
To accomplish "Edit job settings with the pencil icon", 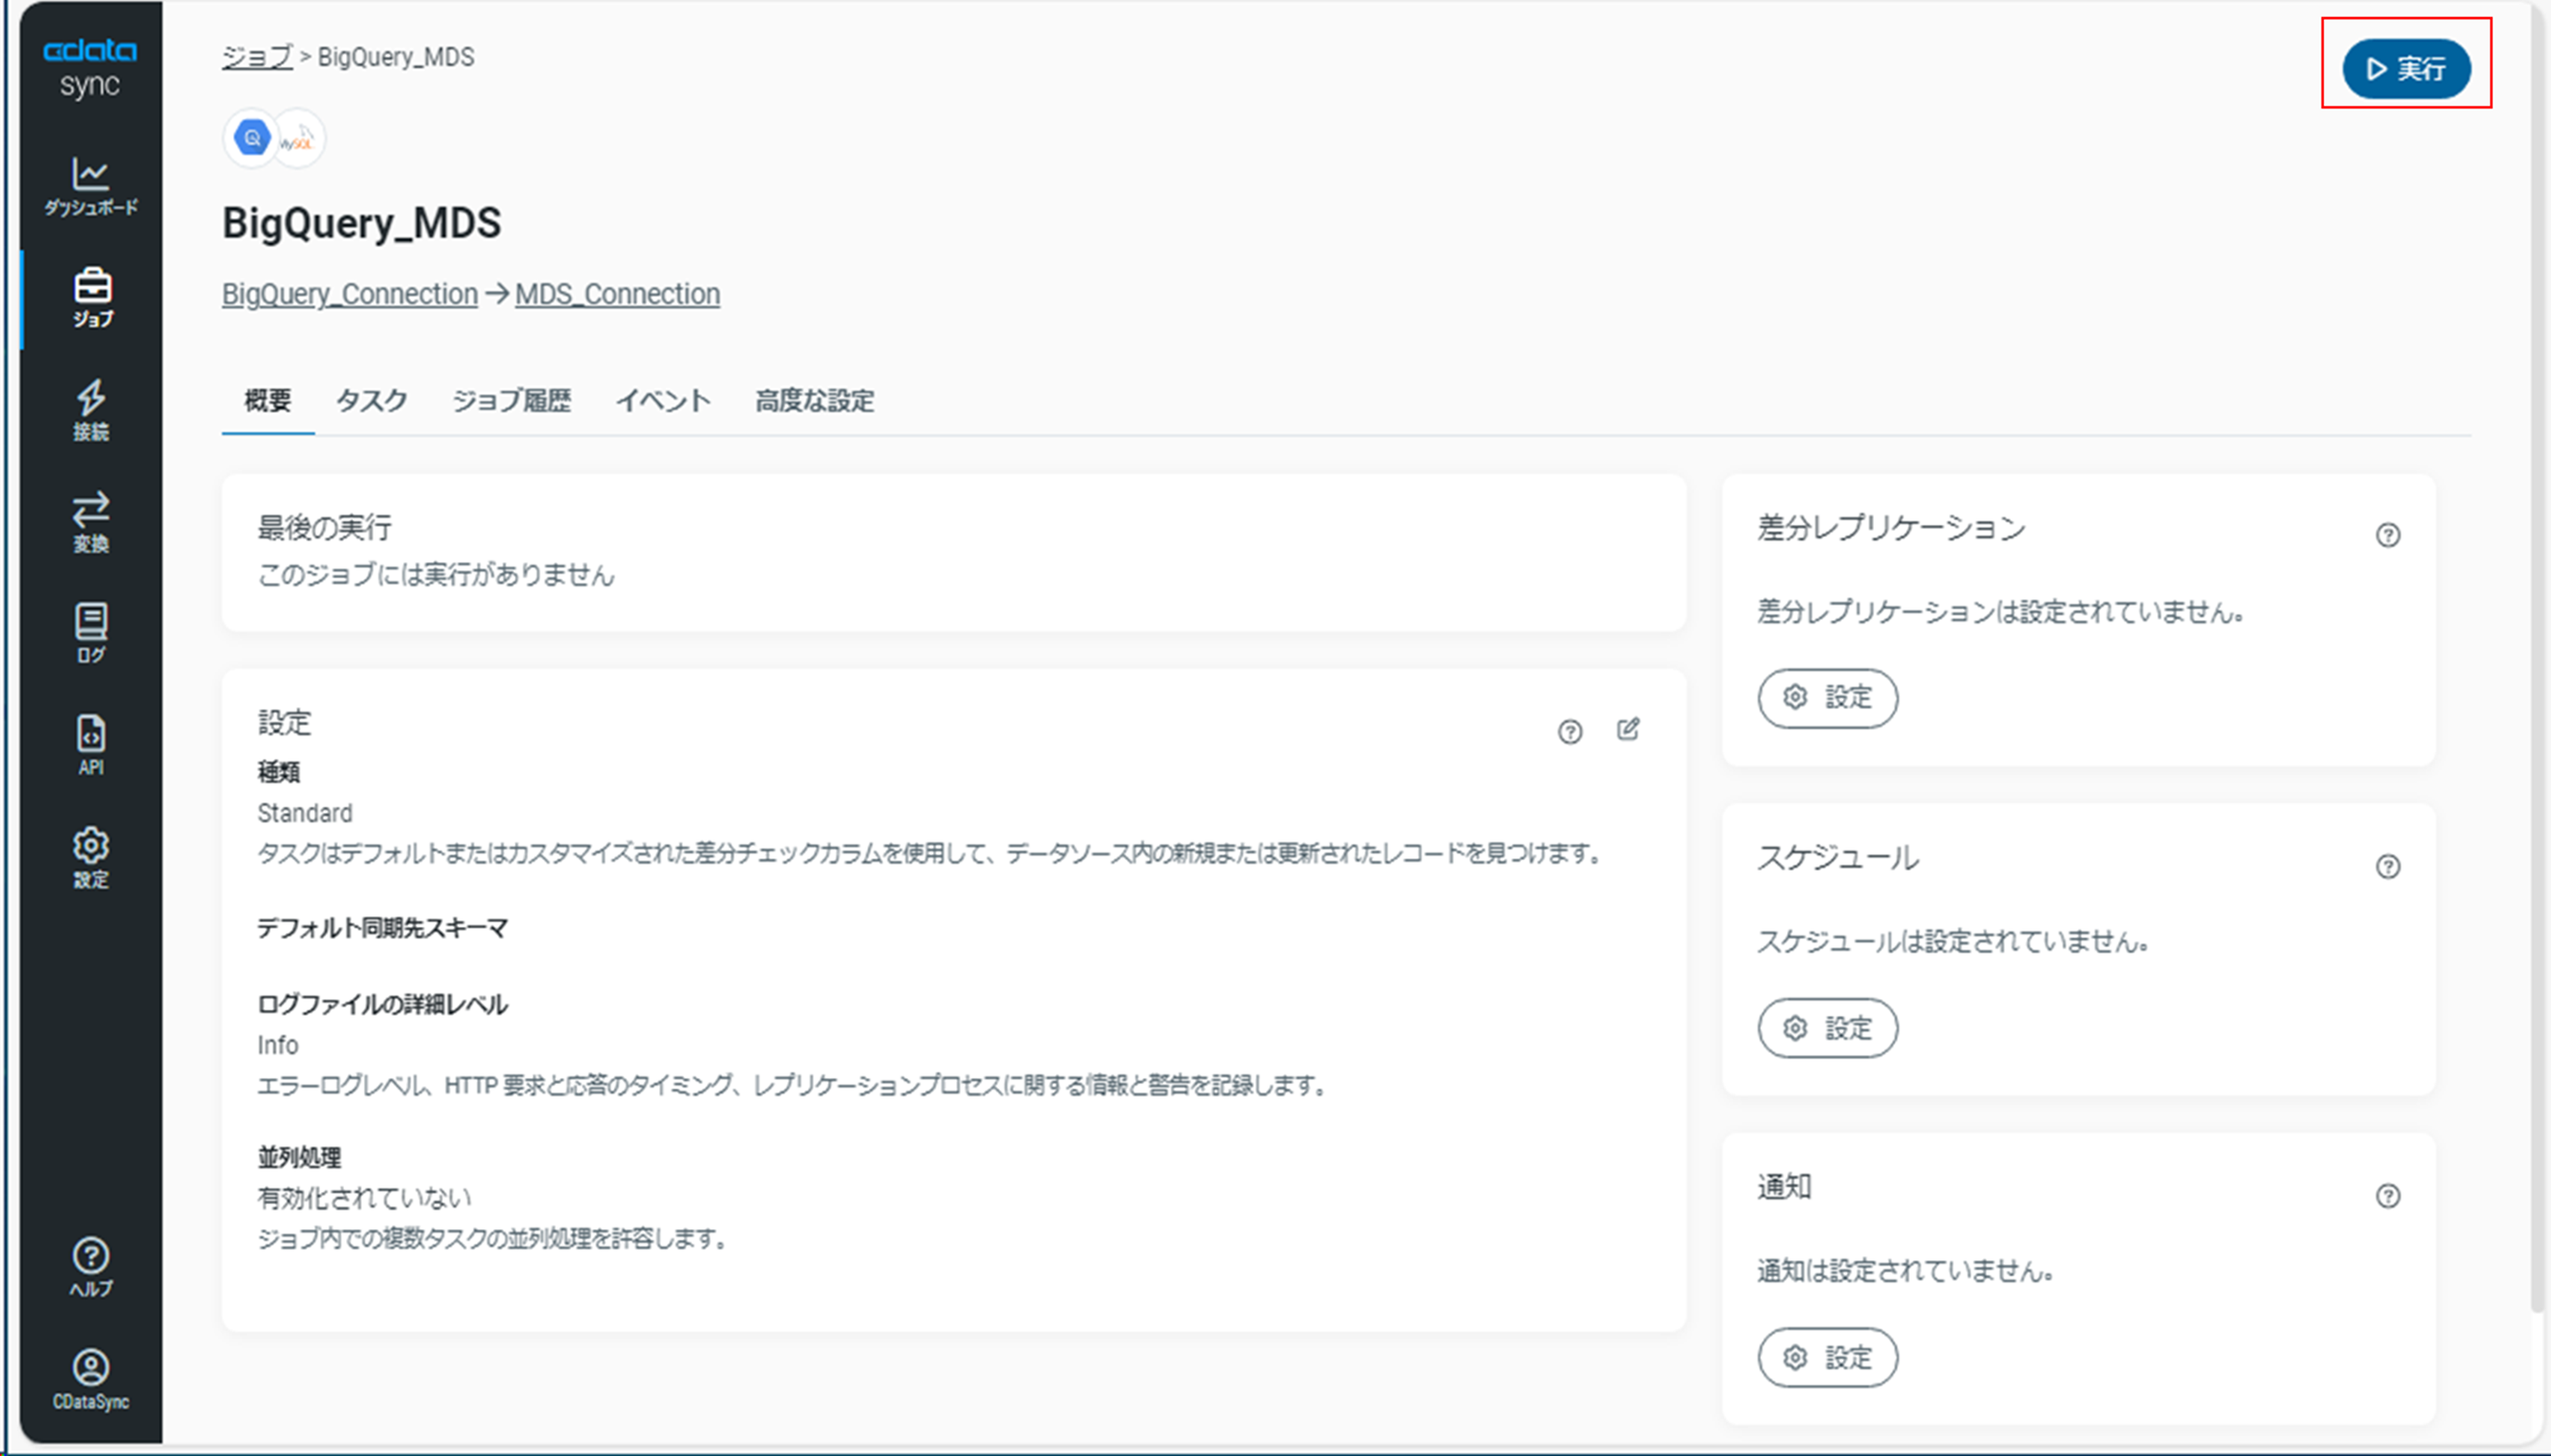I will (x=1628, y=729).
